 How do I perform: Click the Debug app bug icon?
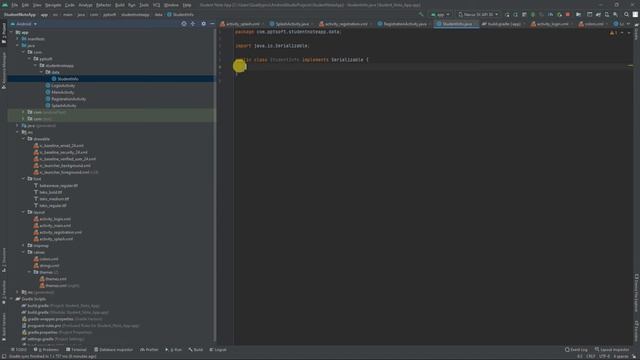(x=533, y=14)
